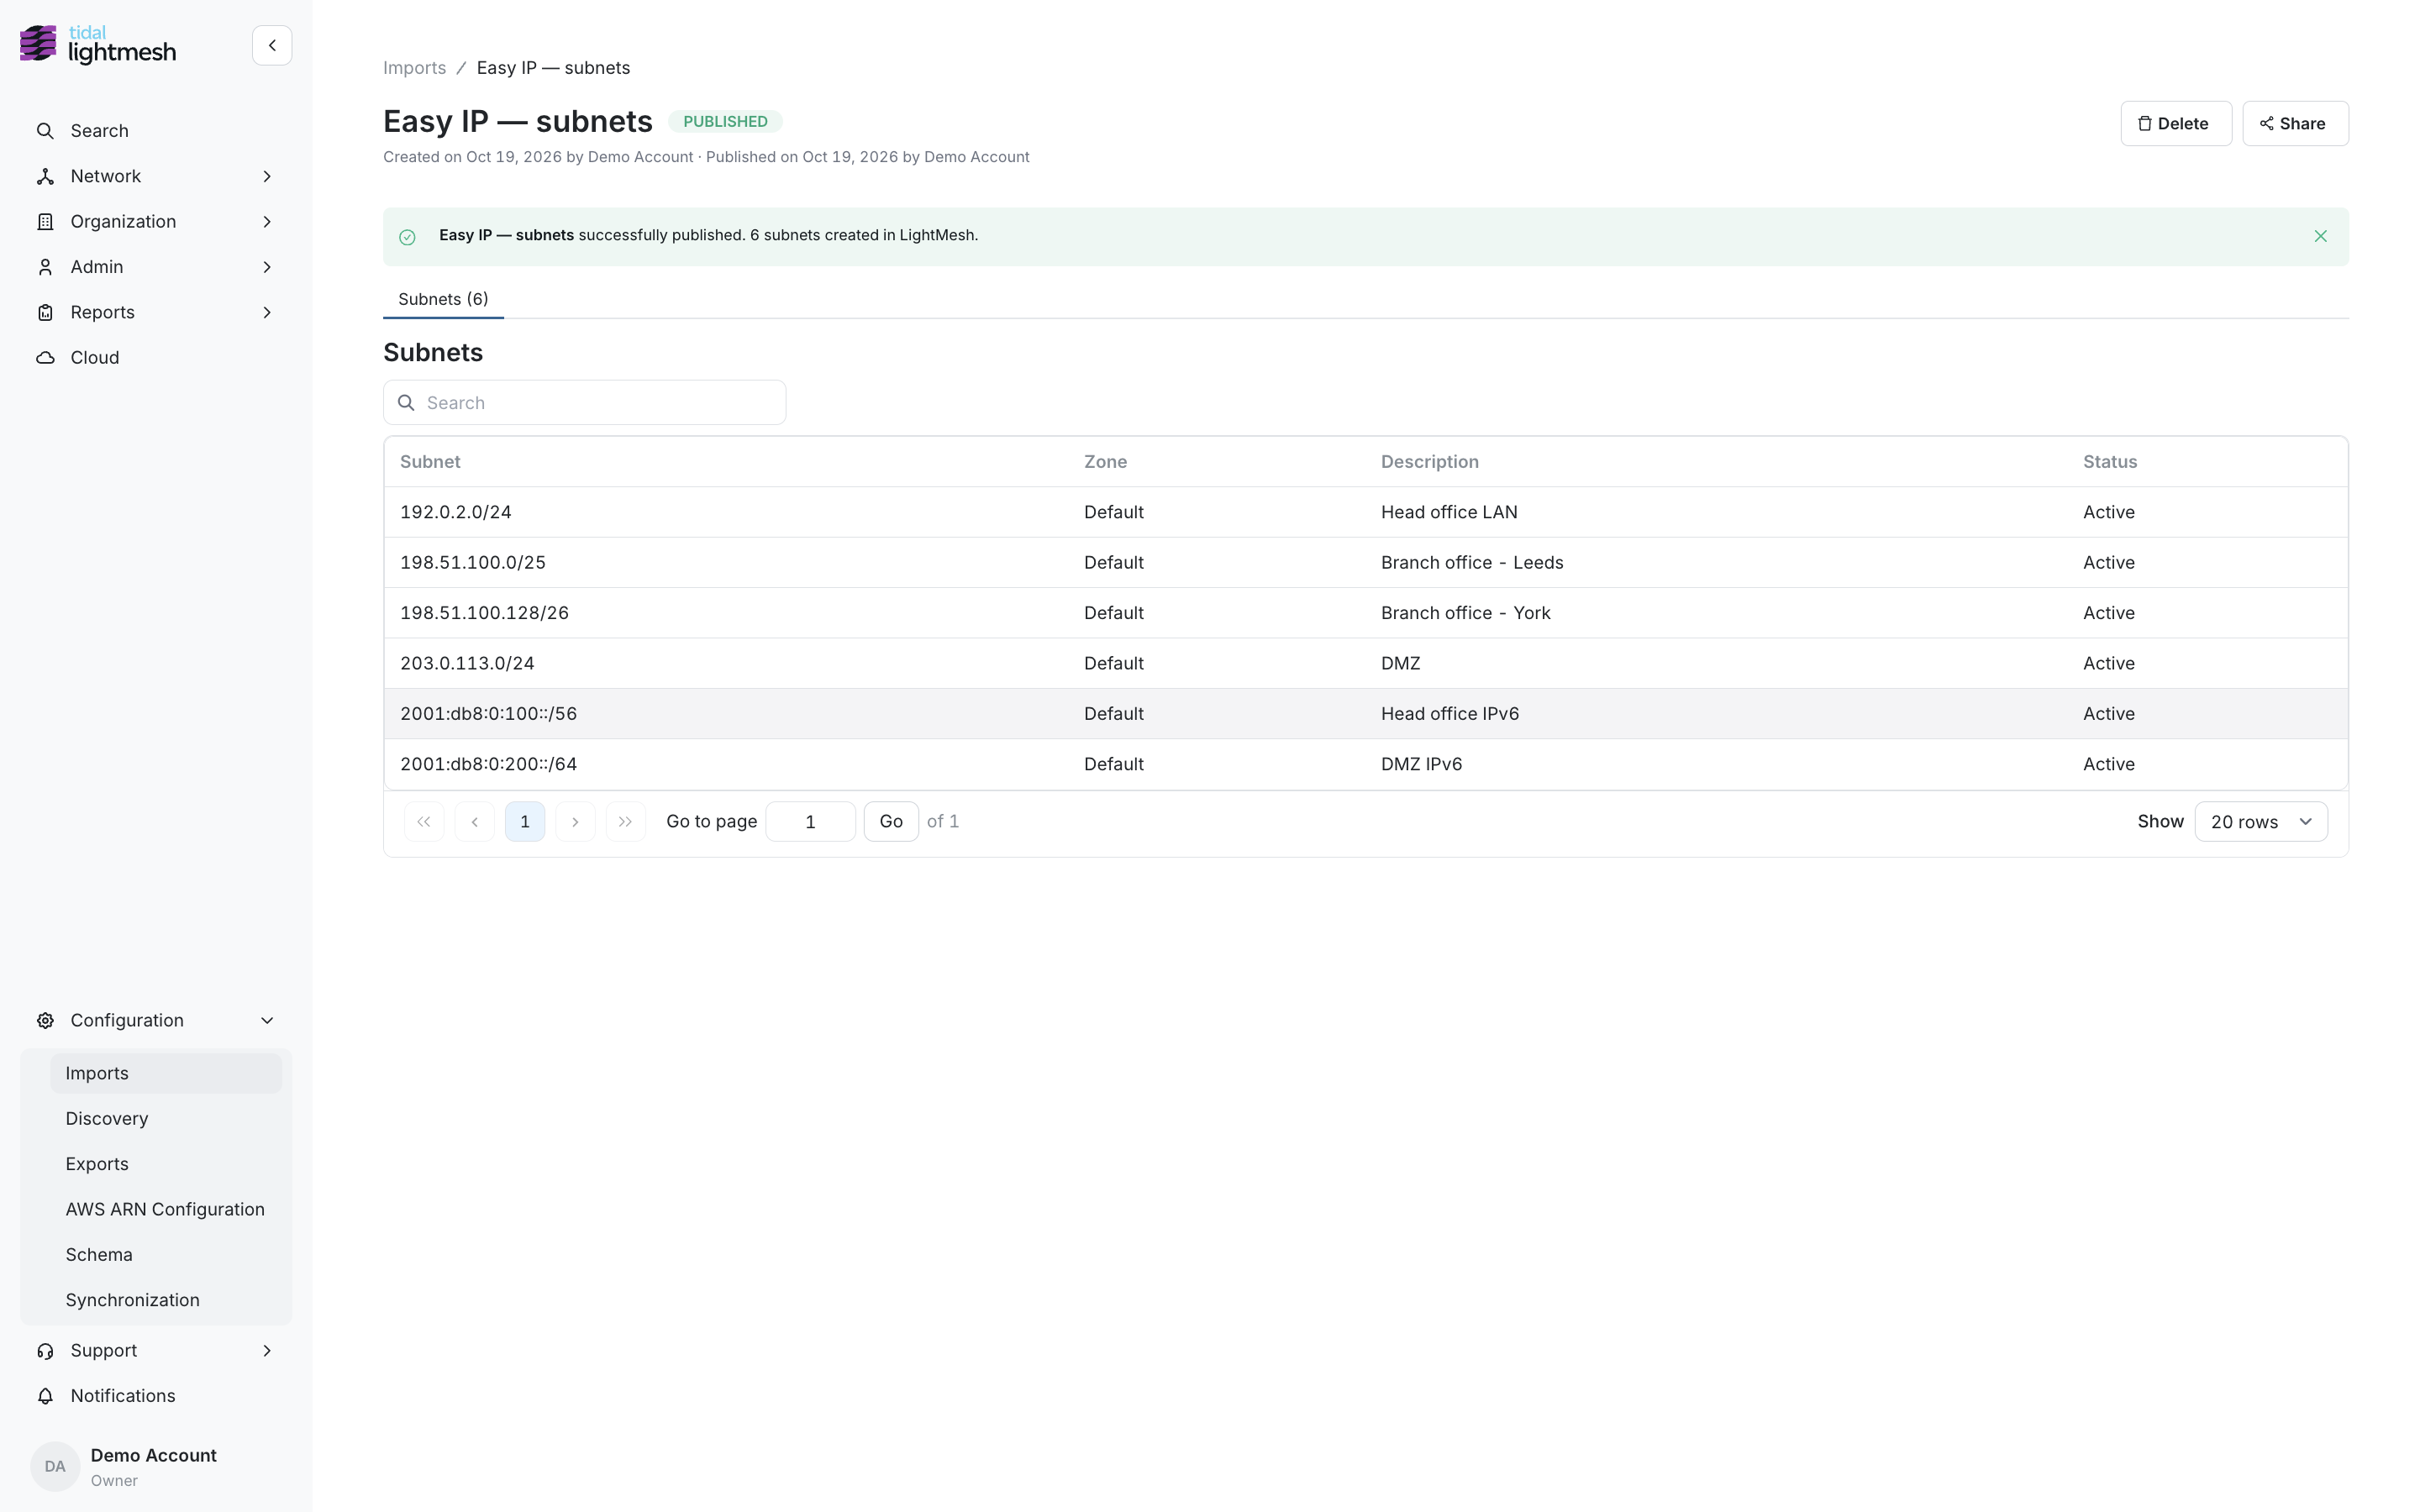Click the DA avatar for Demo Account
This screenshot has height=1512, width=2420.
pos(55,1466)
